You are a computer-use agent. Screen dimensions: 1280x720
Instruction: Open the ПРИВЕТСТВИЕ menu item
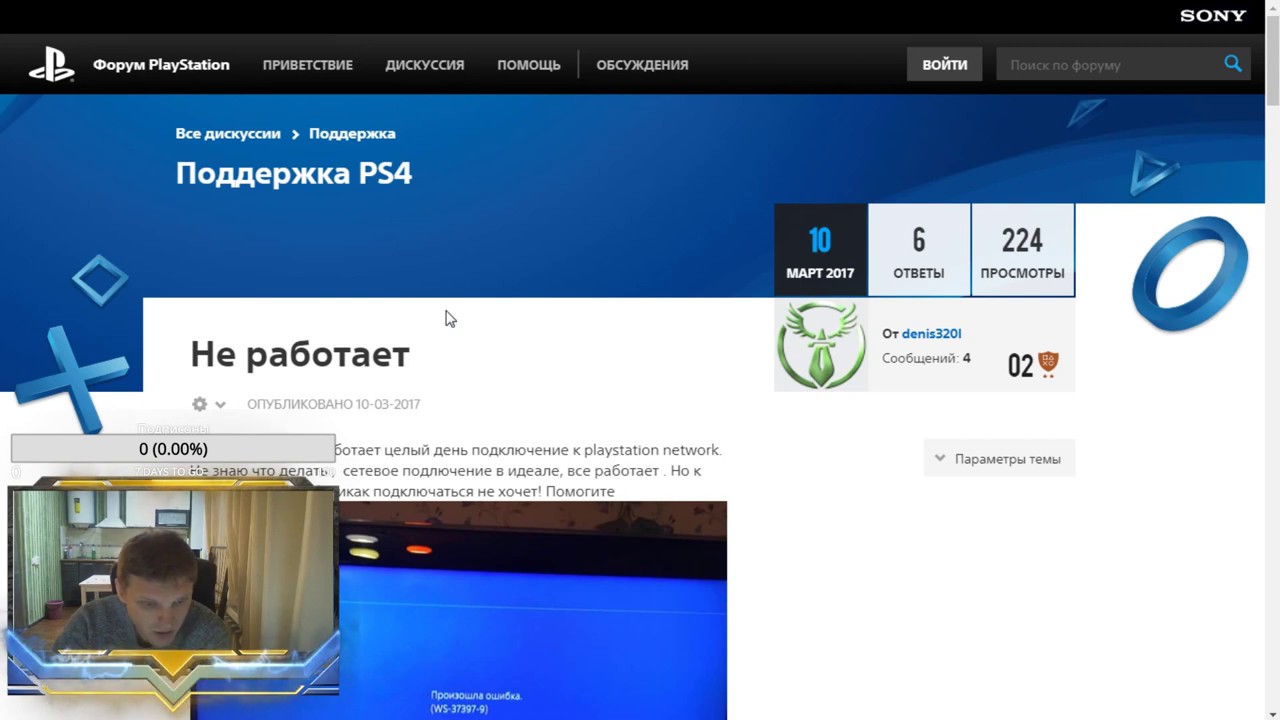pos(308,65)
